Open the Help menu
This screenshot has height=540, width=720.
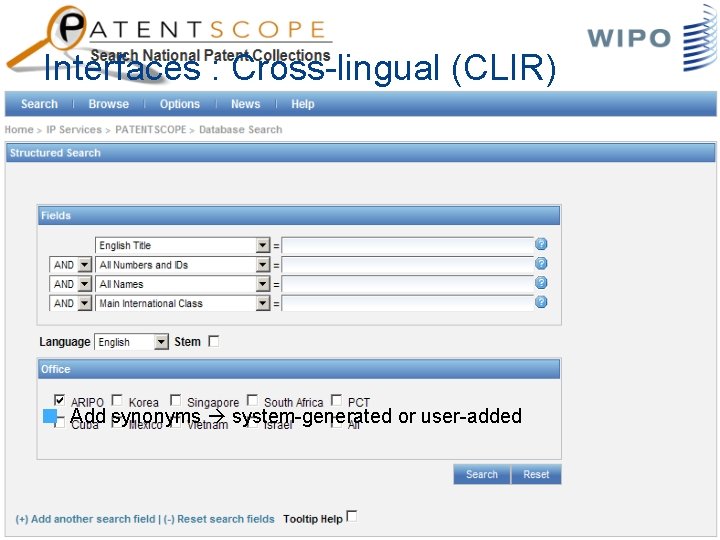[x=303, y=104]
